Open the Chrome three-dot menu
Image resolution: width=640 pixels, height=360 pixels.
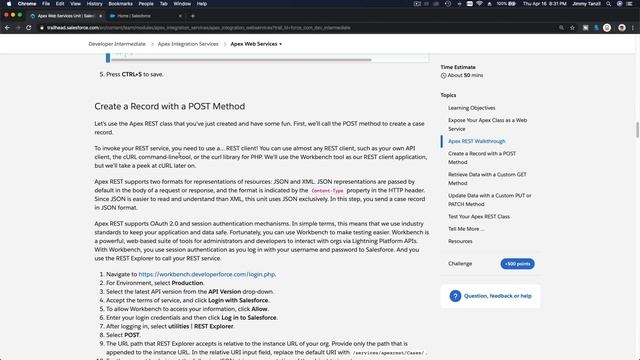tap(633, 28)
